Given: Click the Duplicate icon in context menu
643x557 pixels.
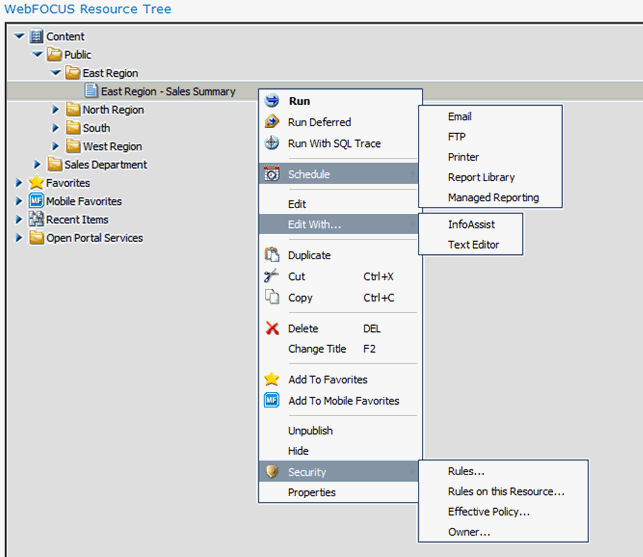Looking at the screenshot, I should point(272,255).
